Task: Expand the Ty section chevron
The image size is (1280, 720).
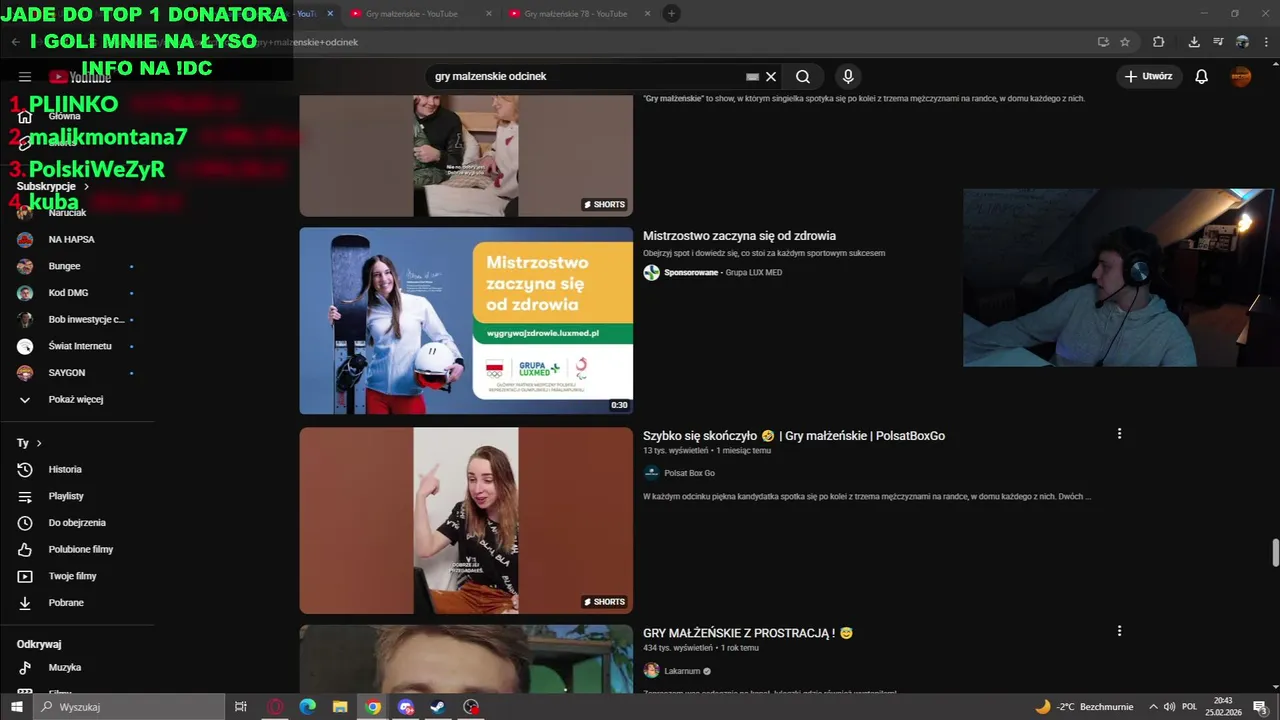Action: [x=39, y=443]
